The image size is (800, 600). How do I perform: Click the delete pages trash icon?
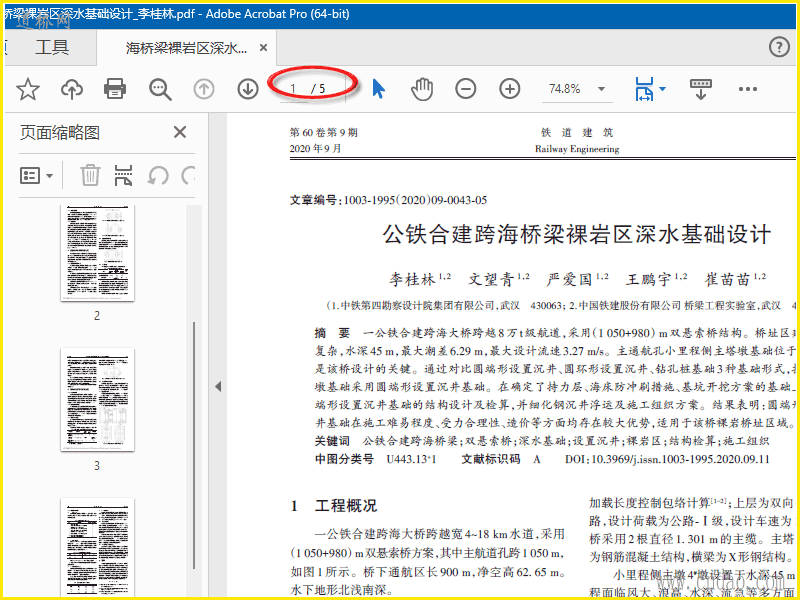click(90, 176)
